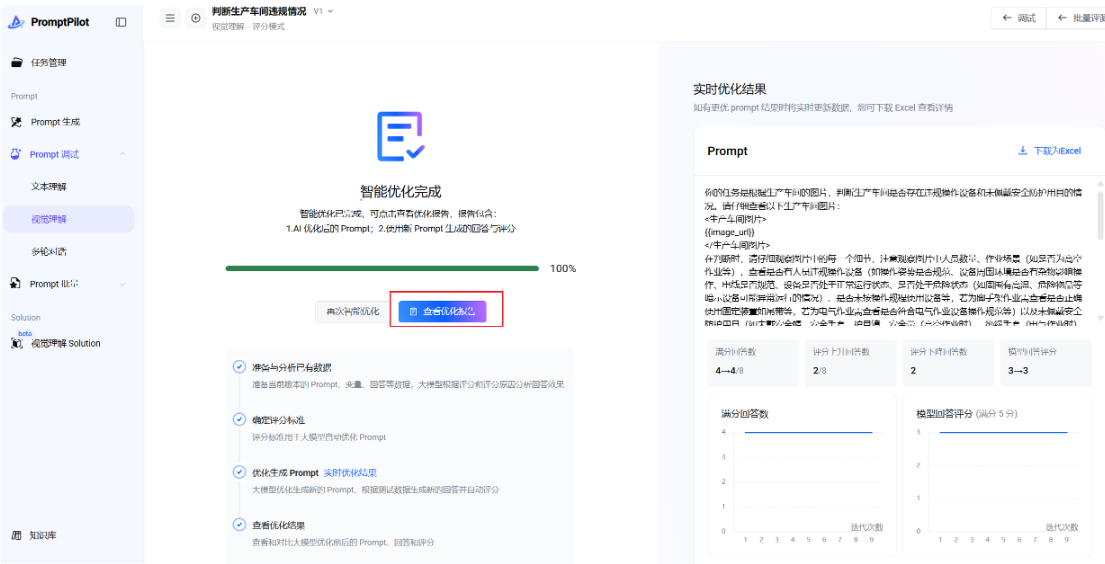Viewport: 1105px width, 564px height.
Task: Select the highlighted 视觉理解 sidebar item
Action: pos(69,219)
